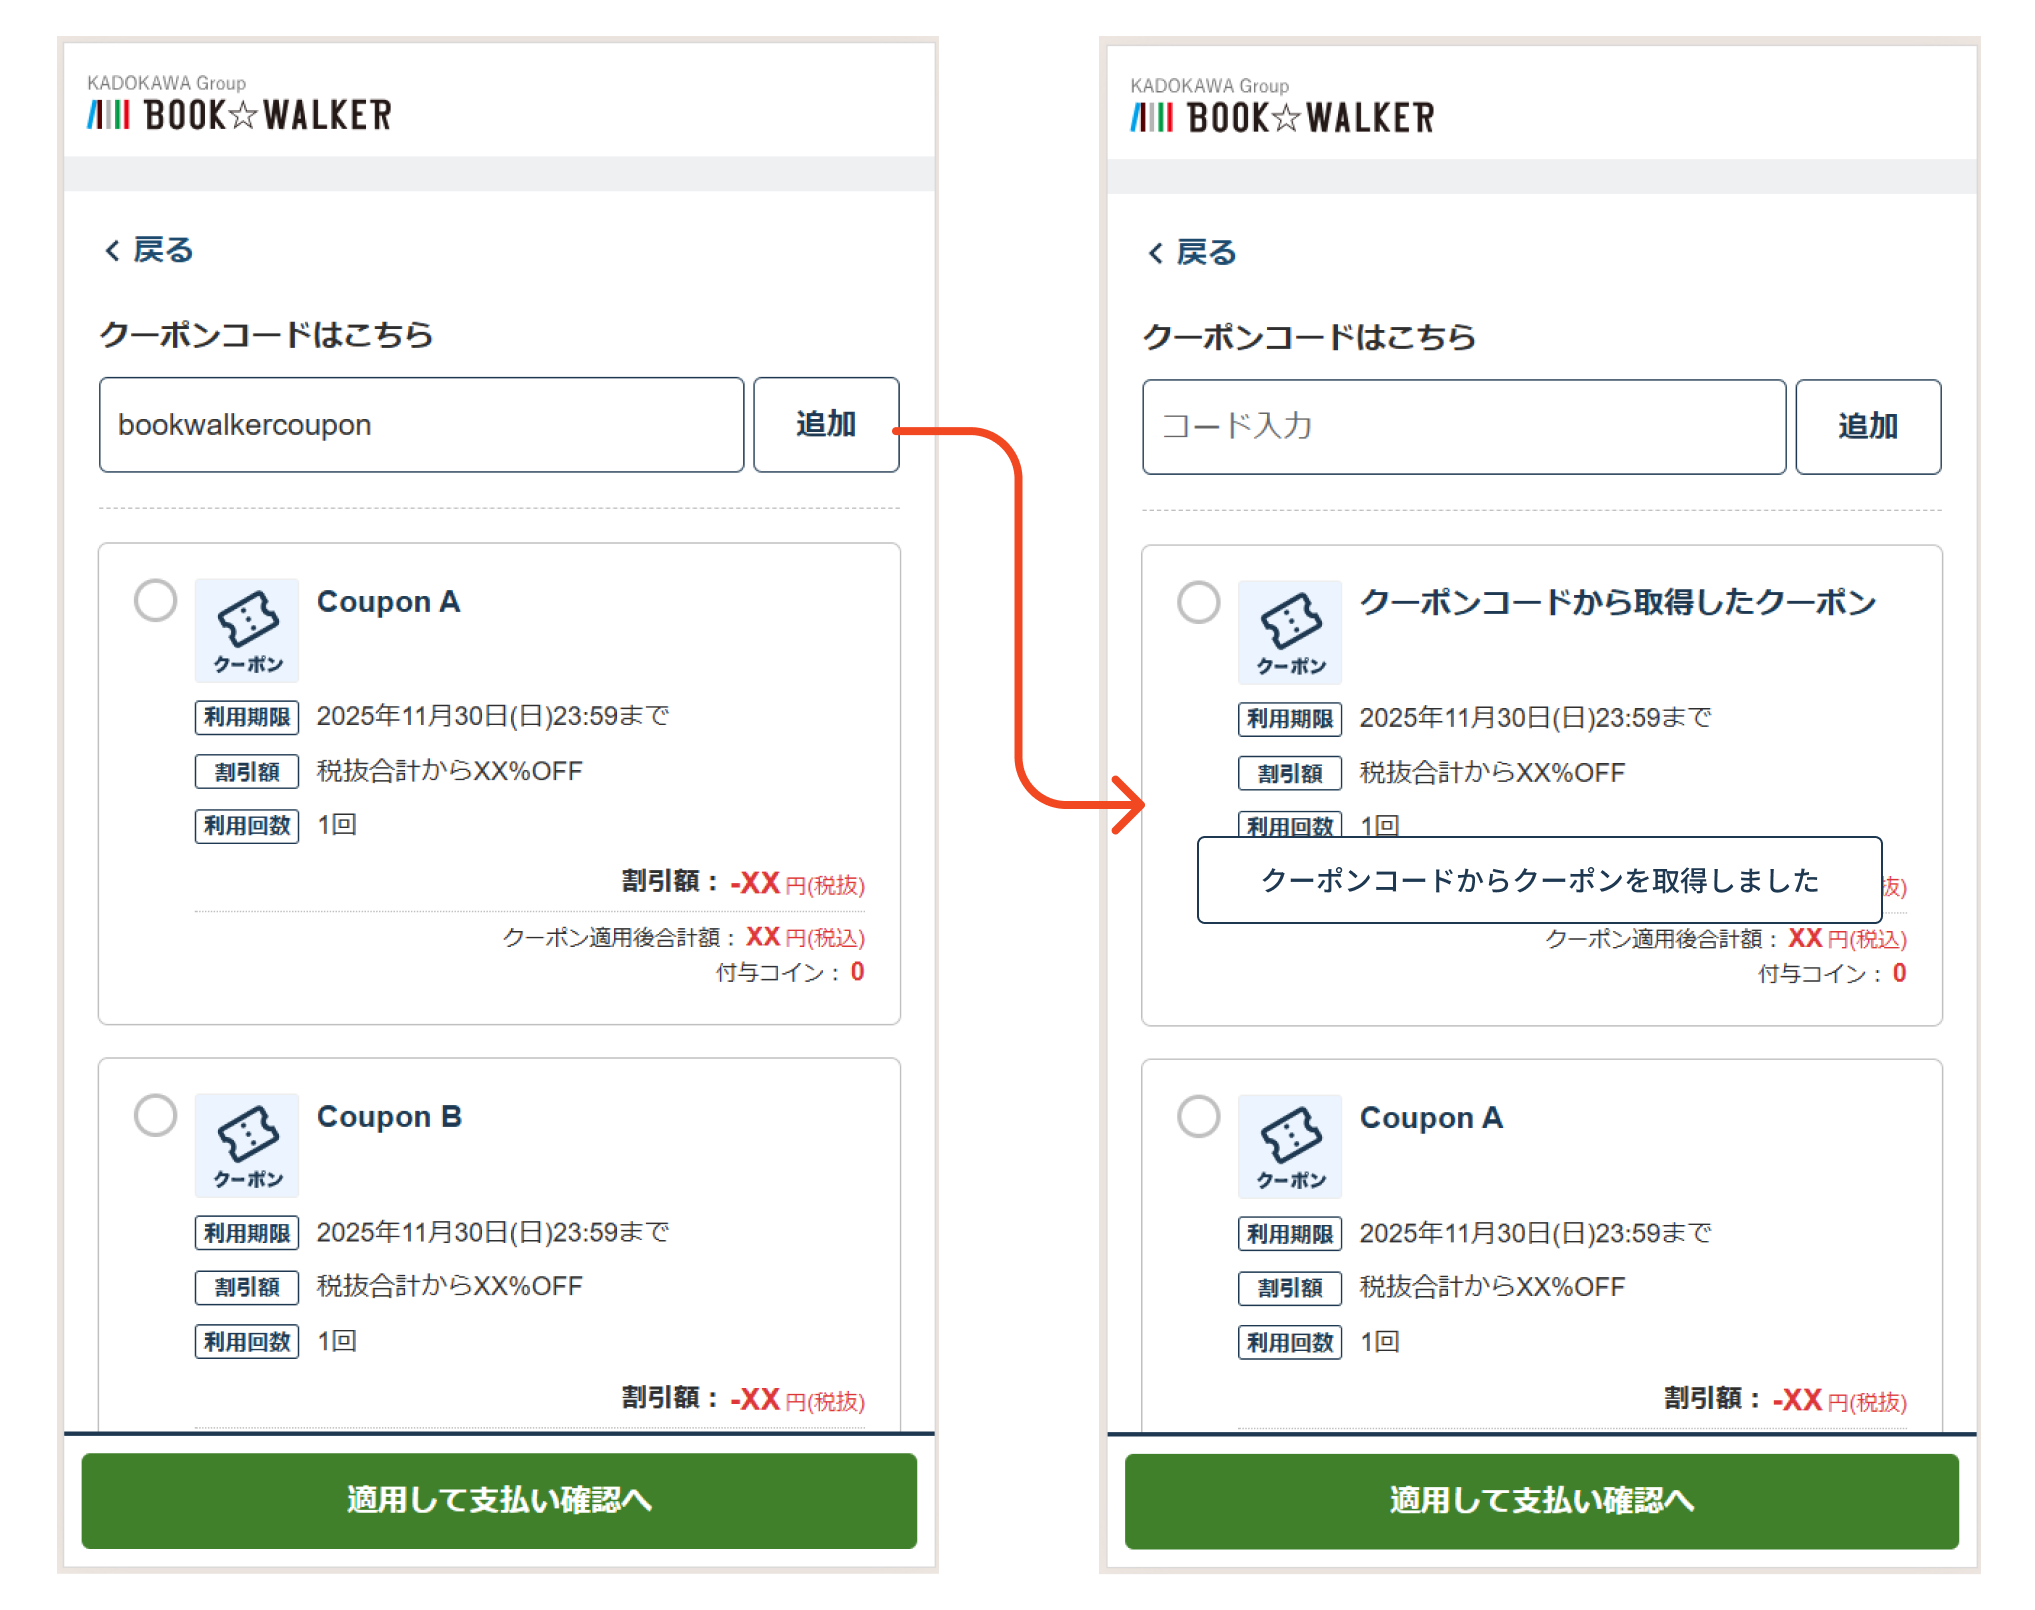2035x1610 pixels.
Task: Click the empty コード入力 field
Action: pyautogui.click(x=1463, y=427)
